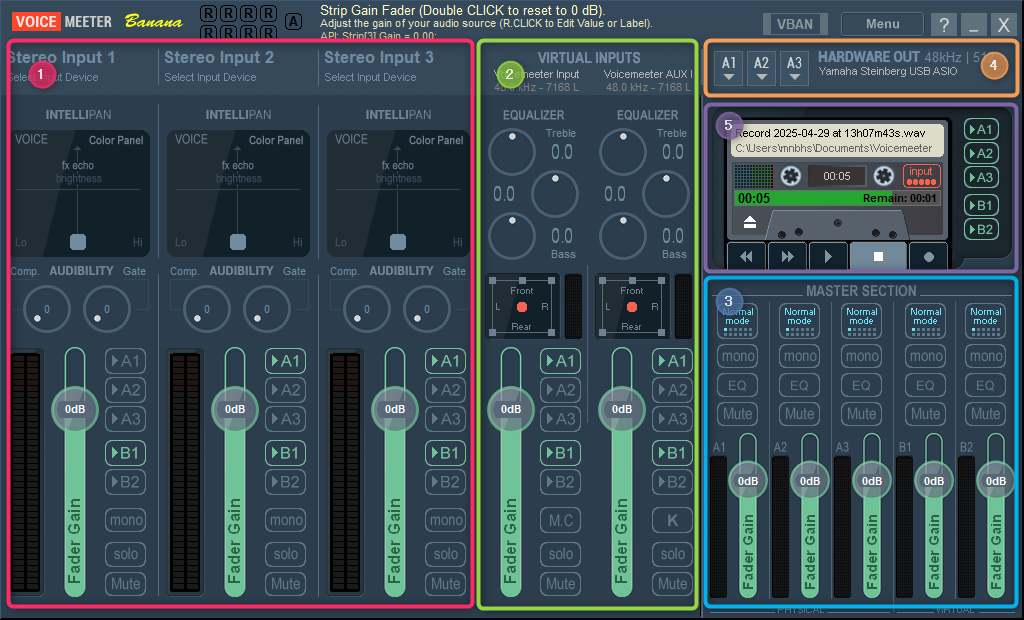Change Normal mode on B2 master bus

pyautogui.click(x=985, y=321)
